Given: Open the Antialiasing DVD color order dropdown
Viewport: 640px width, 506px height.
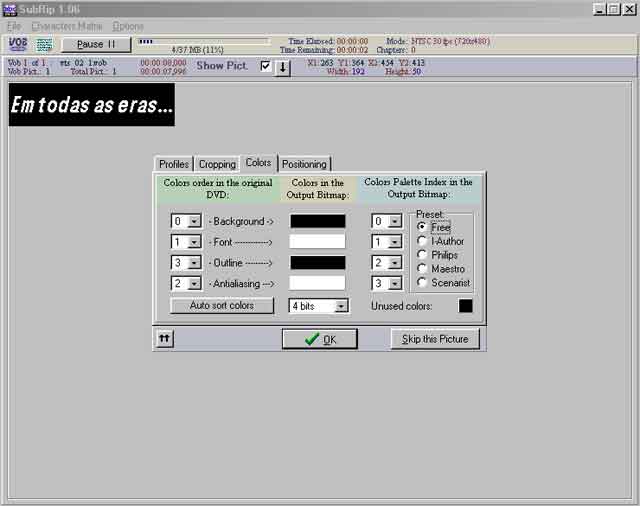Looking at the screenshot, I should (x=194, y=283).
